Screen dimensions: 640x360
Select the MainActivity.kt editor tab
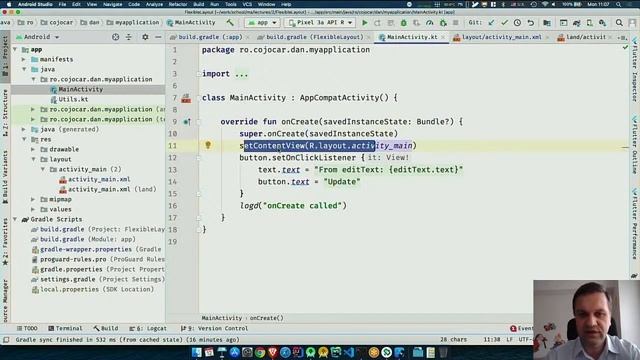(410, 37)
